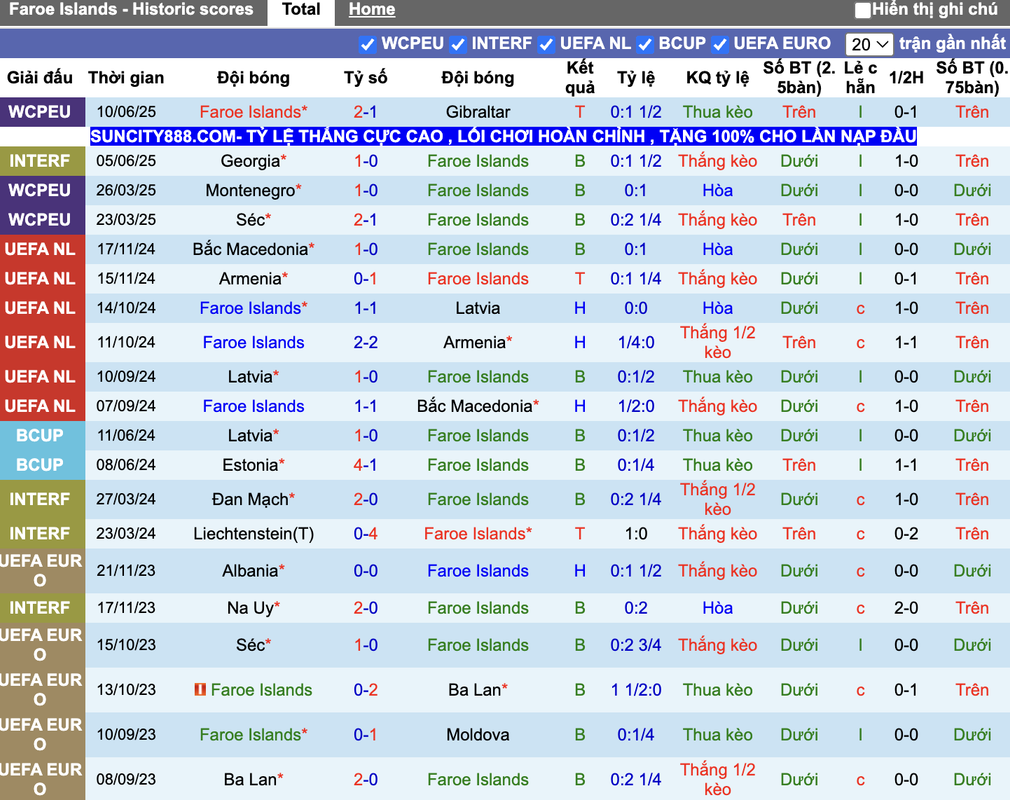Screen dimensions: 1010x800
Task: Click Latvia in the 10/09/24 row
Action: pos(253,377)
